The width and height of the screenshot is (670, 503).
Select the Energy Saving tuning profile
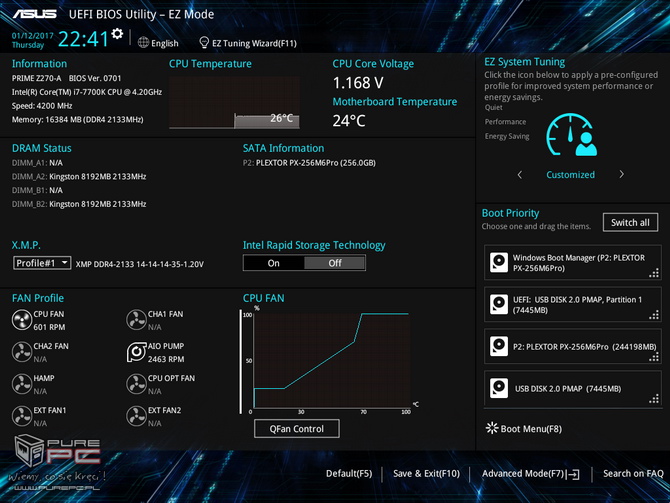pos(507,136)
